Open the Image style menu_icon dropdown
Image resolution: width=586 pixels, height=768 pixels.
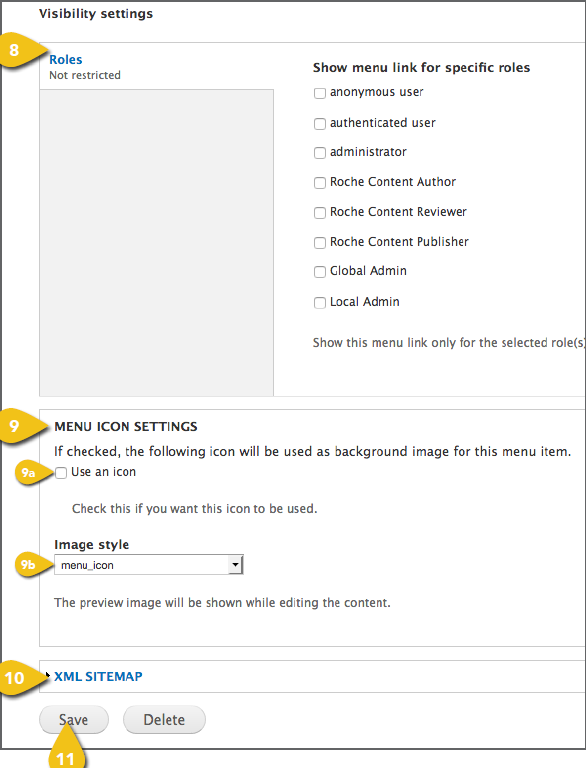tap(148, 565)
